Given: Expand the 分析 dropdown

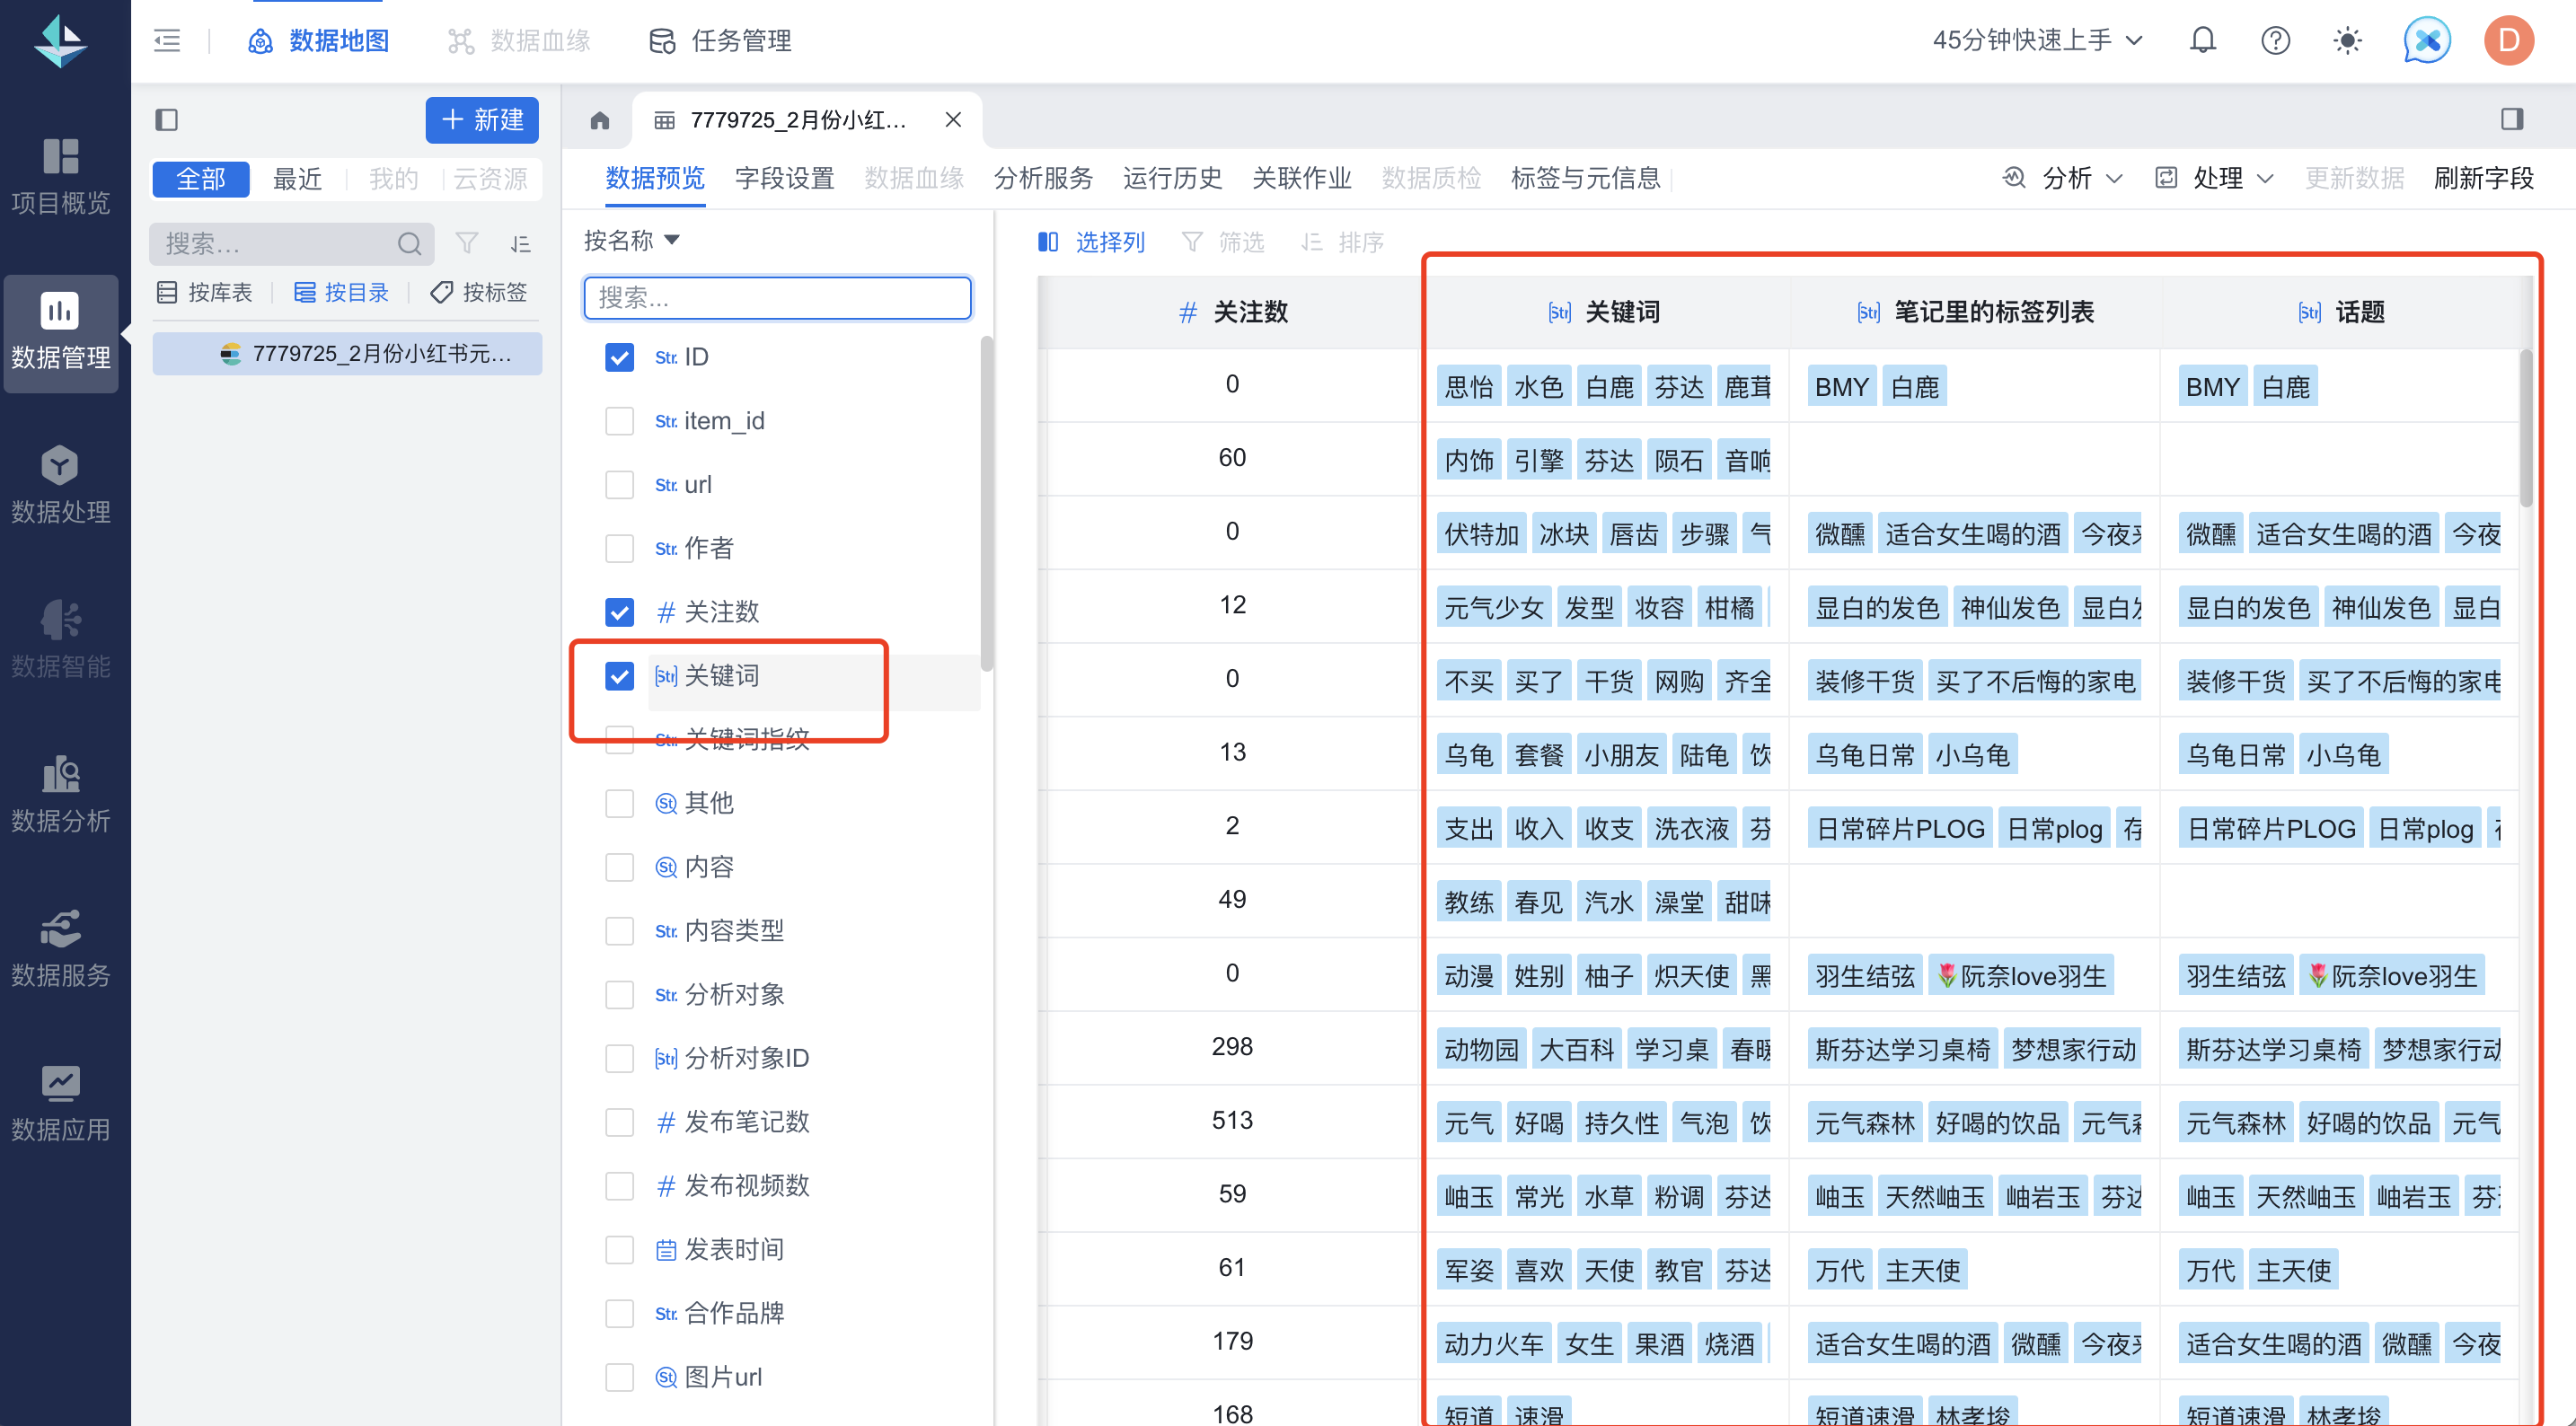Looking at the screenshot, I should (2063, 178).
